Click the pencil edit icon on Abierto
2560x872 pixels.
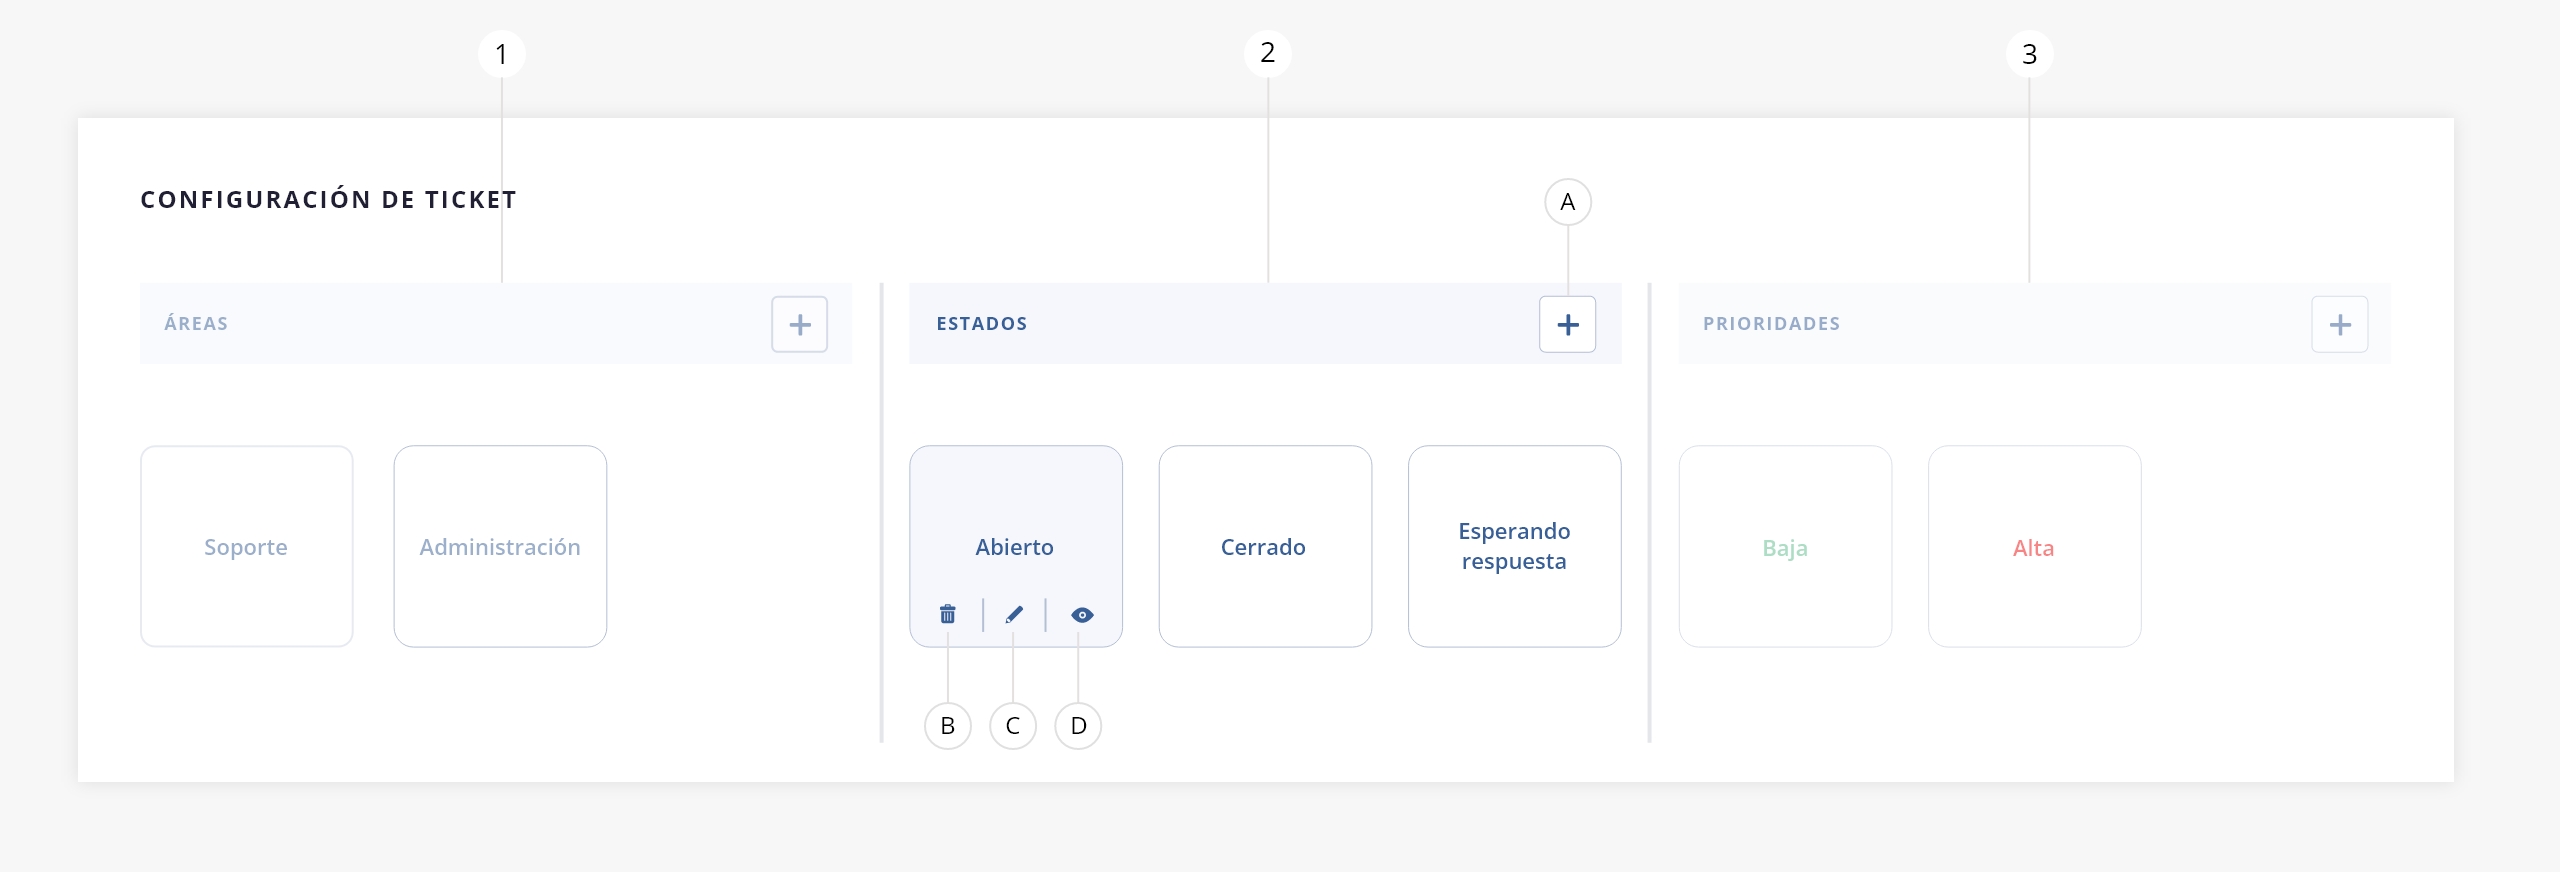[x=1014, y=614]
